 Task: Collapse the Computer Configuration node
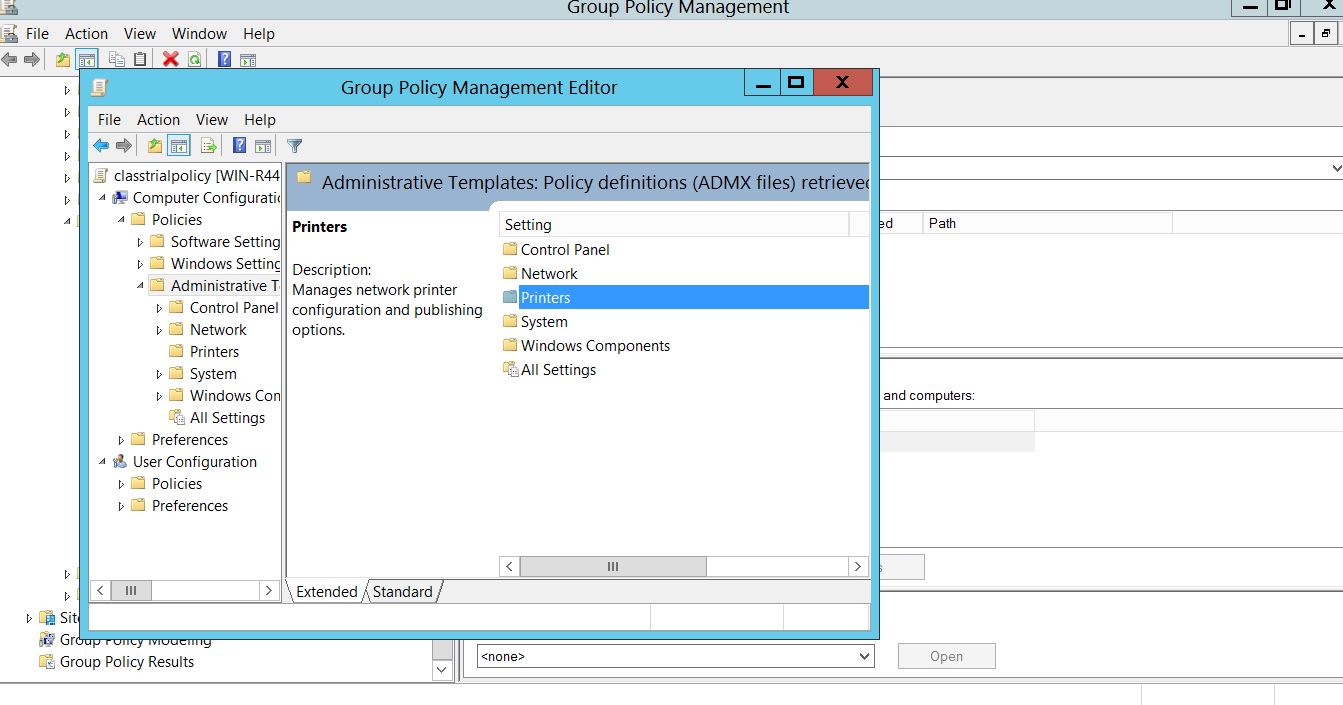pos(102,198)
